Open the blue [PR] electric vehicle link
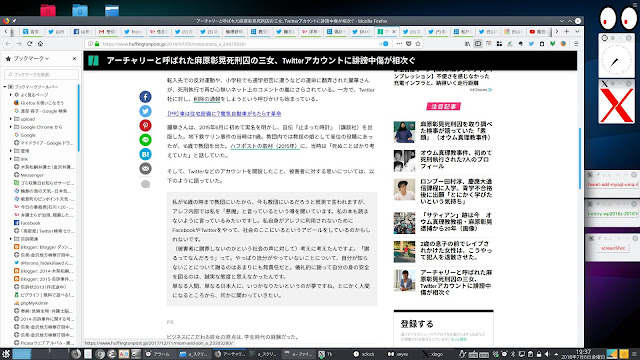 coord(224,113)
